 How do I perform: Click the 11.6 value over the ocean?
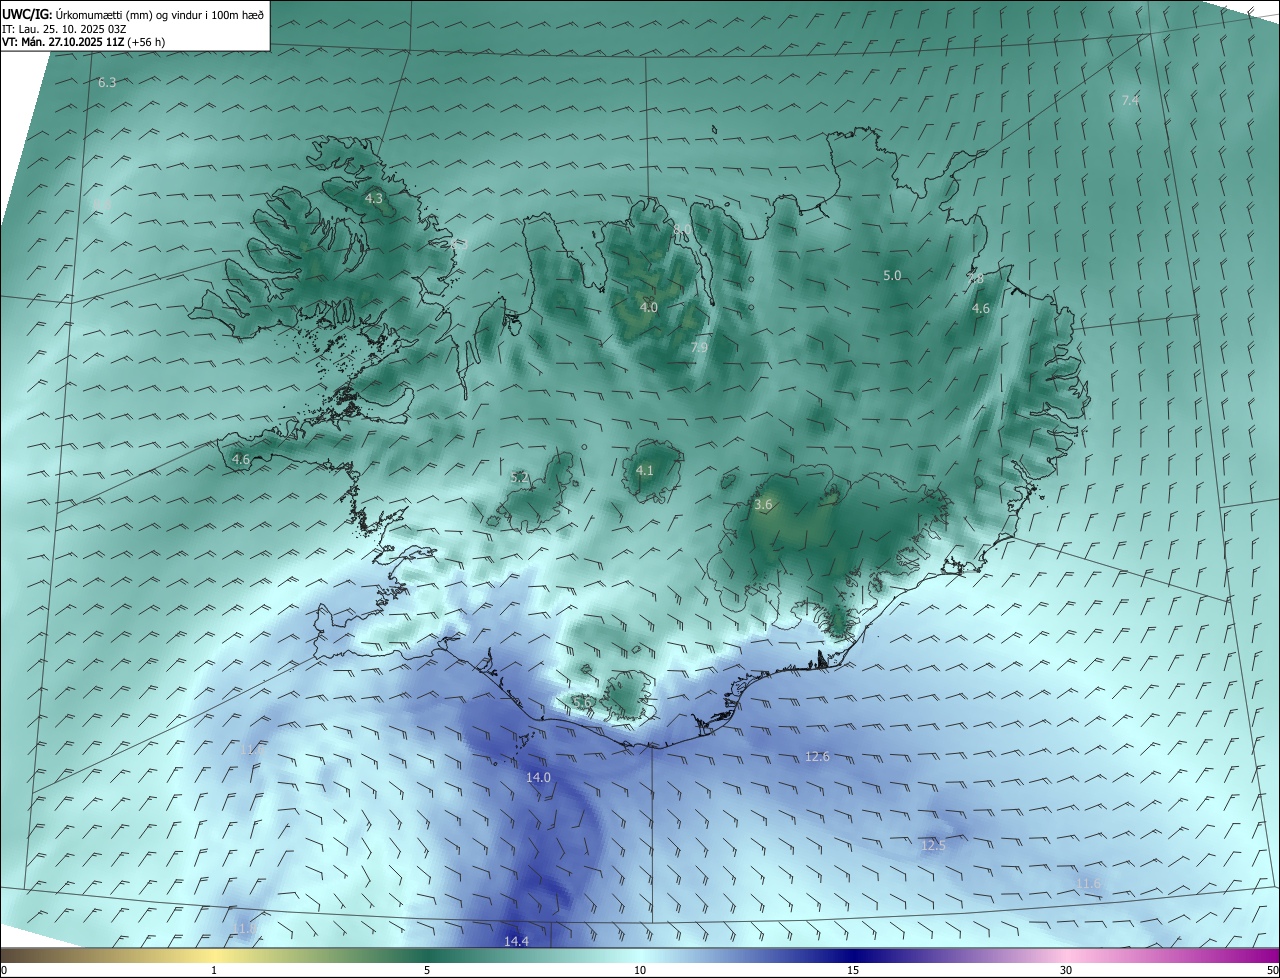tap(1088, 883)
